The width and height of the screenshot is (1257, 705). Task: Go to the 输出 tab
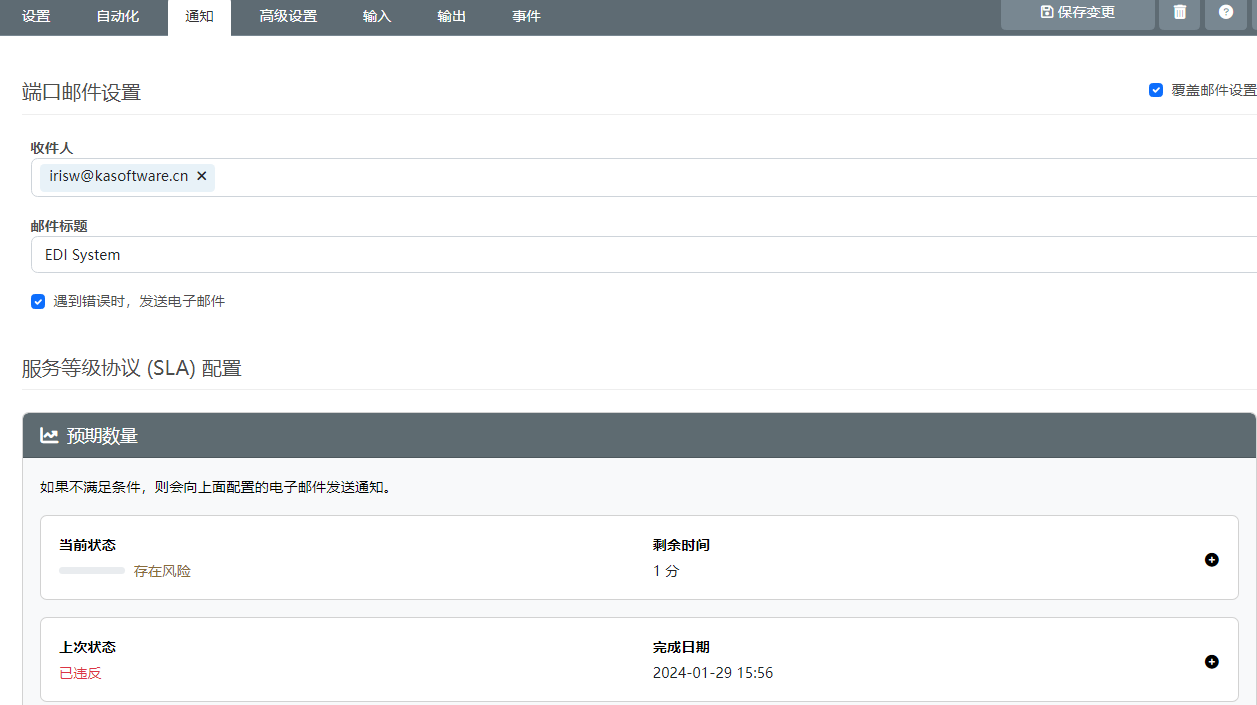(x=452, y=16)
